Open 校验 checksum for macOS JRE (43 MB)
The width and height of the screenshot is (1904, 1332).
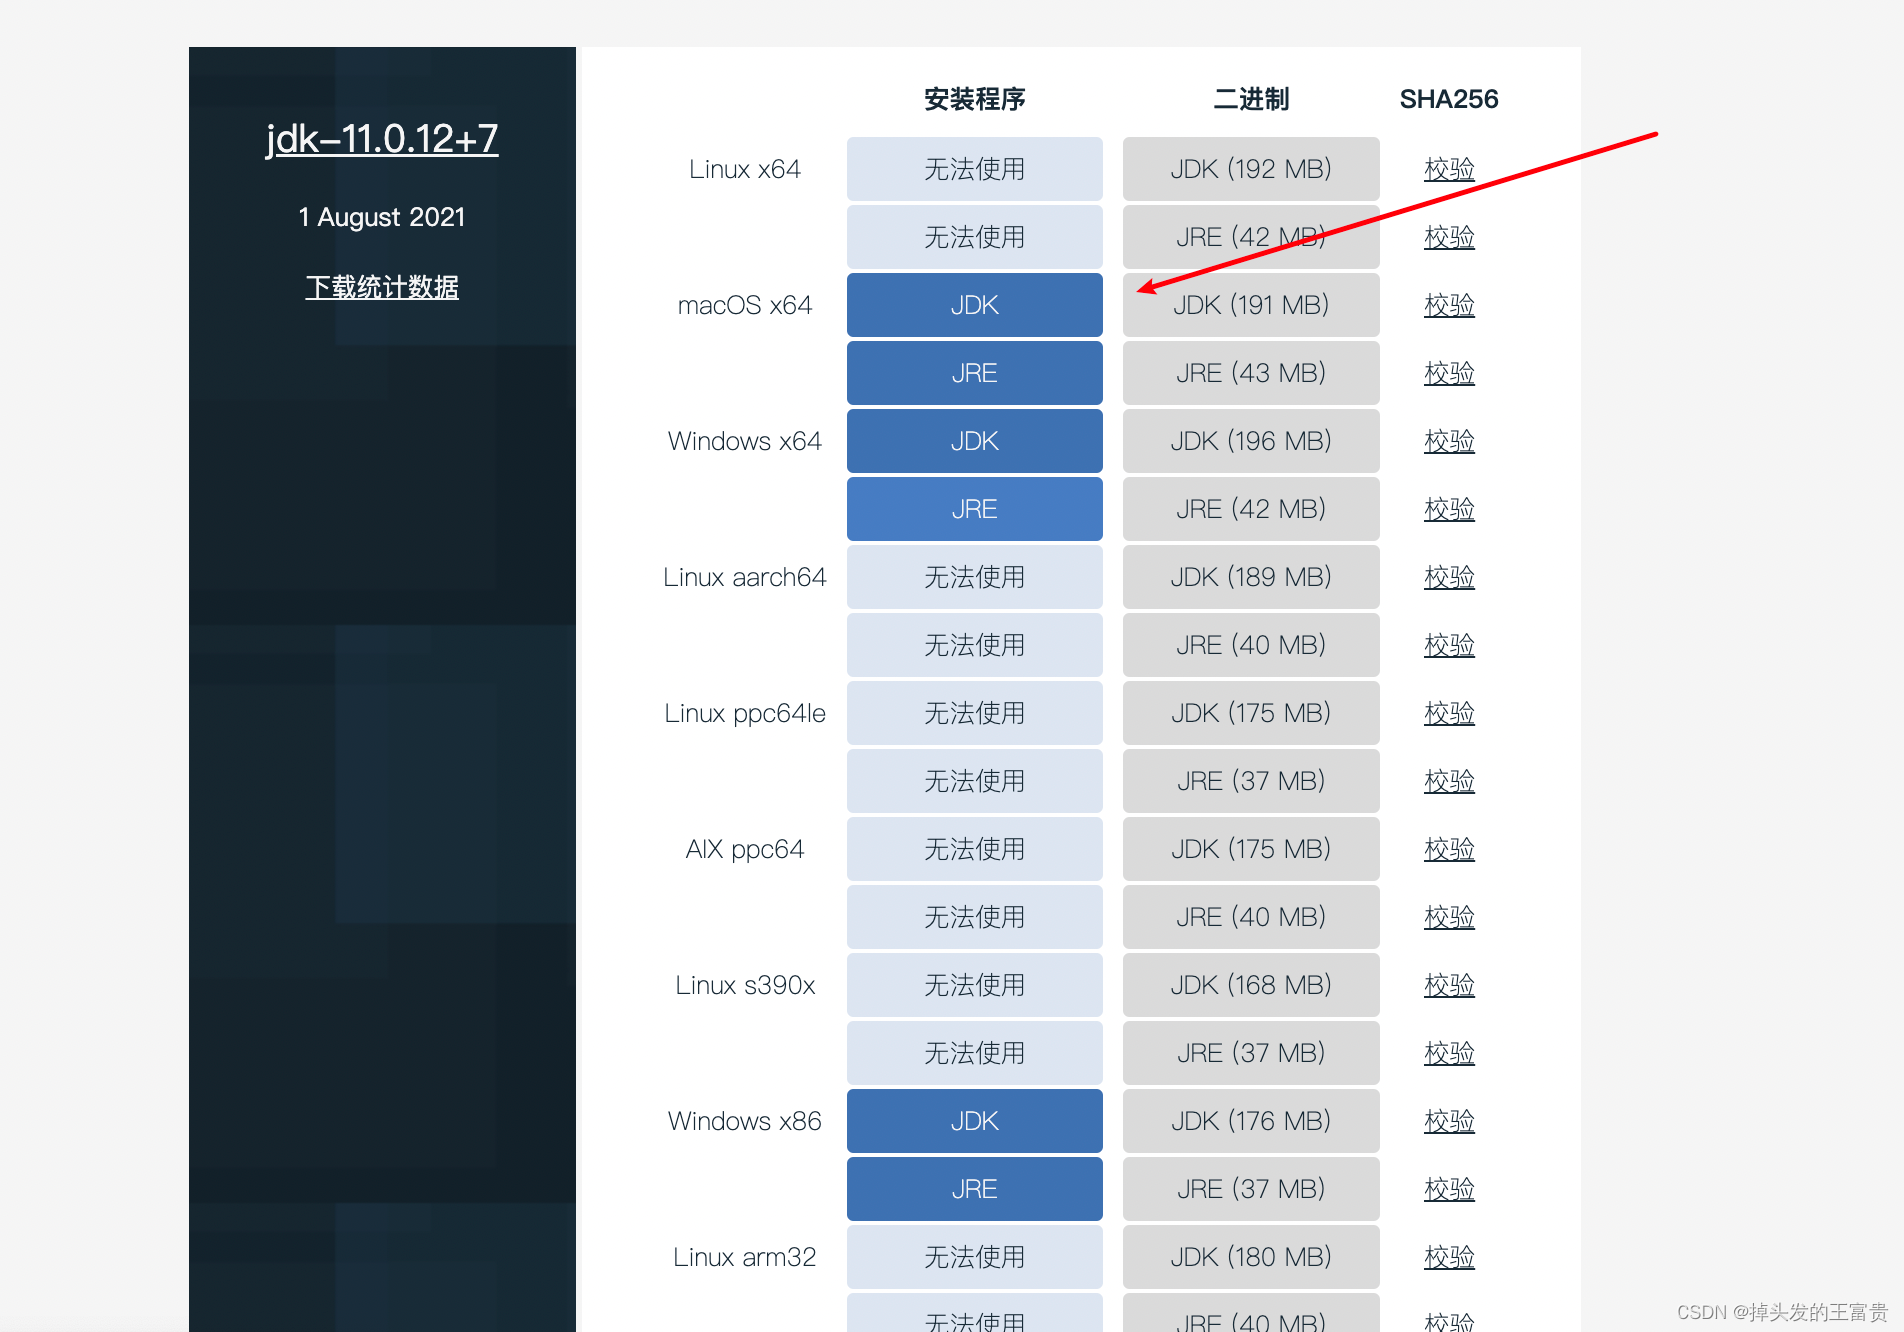click(1449, 373)
